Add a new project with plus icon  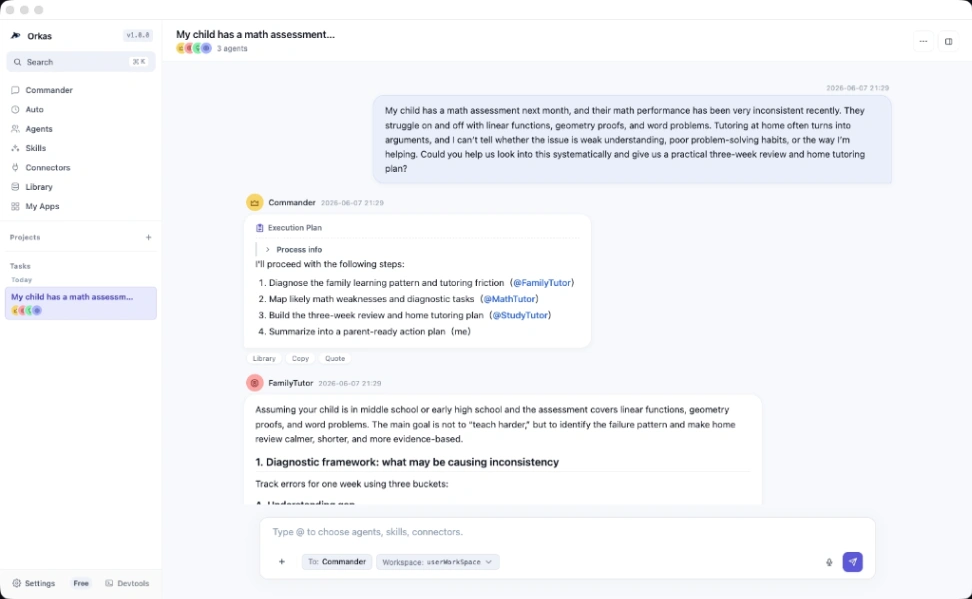click(148, 237)
